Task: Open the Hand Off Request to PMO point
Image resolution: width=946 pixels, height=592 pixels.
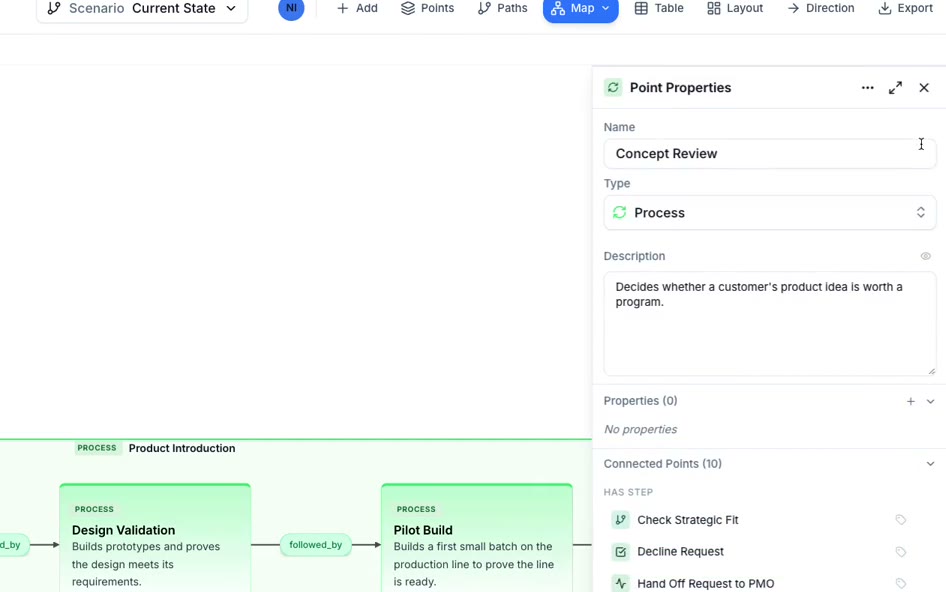Action: pos(706,584)
